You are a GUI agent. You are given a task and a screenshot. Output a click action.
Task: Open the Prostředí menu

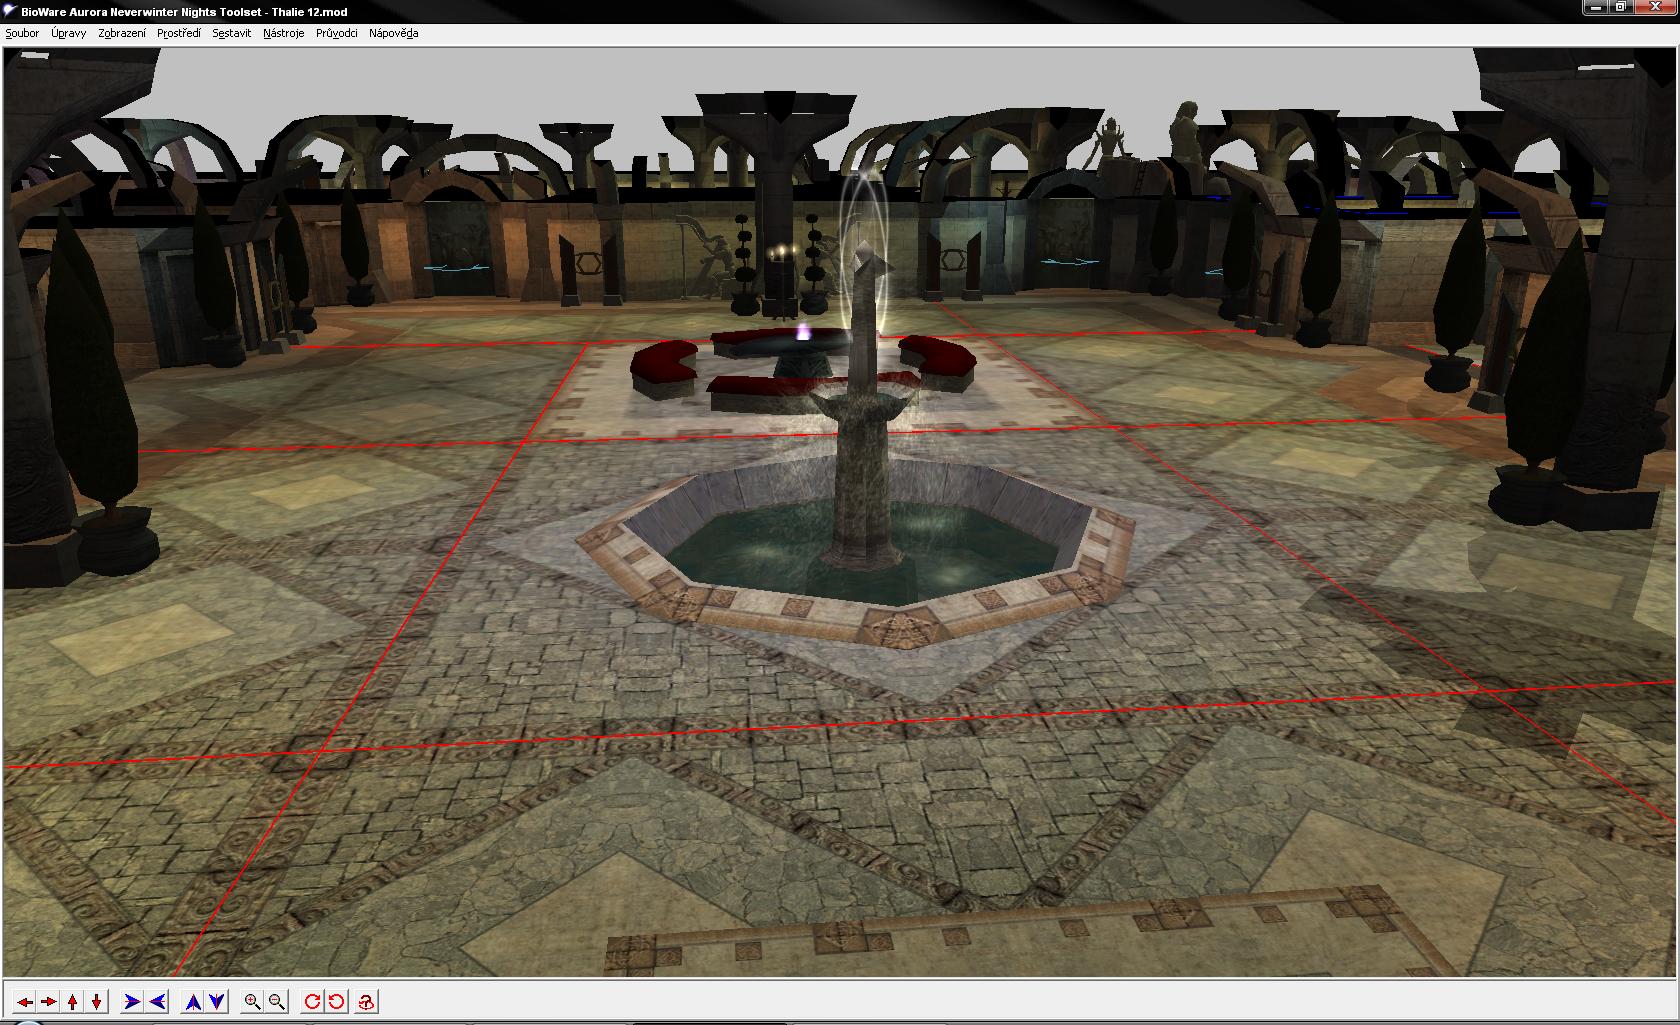179,33
